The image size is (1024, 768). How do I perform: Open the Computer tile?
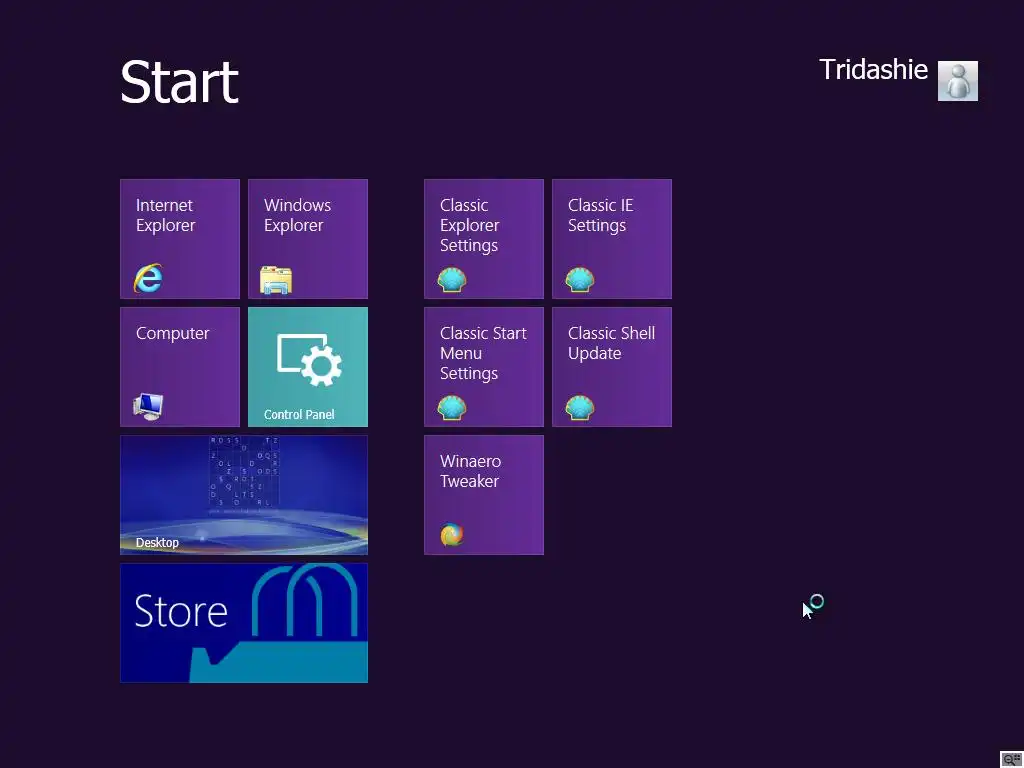pos(180,367)
